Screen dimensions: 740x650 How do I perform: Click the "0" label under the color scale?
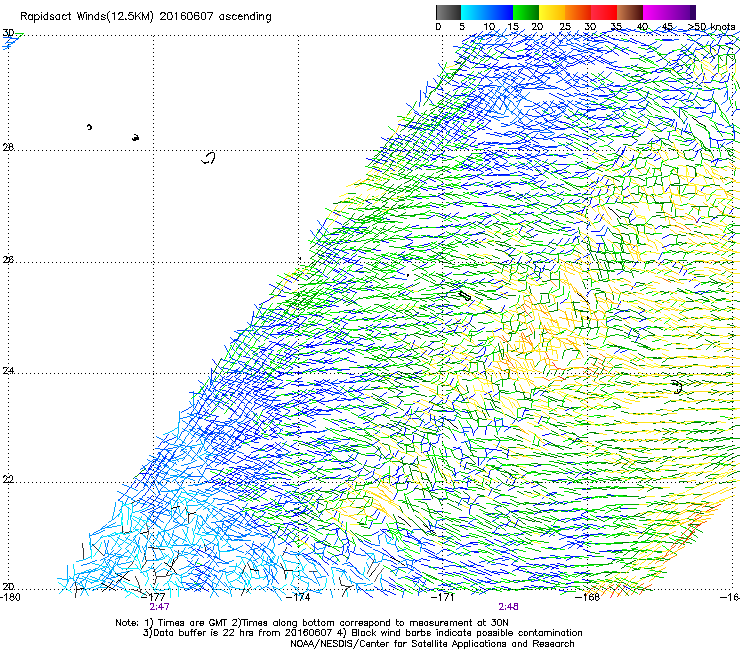tap(438, 27)
